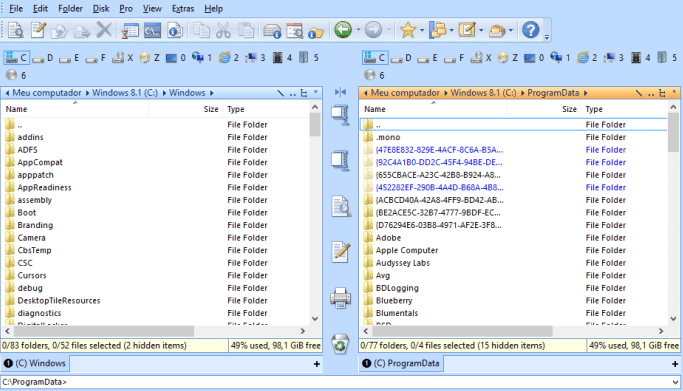Image resolution: width=683 pixels, height=391 pixels.
Task: Click the paste clipboard icon in toolbar
Action: point(246,30)
